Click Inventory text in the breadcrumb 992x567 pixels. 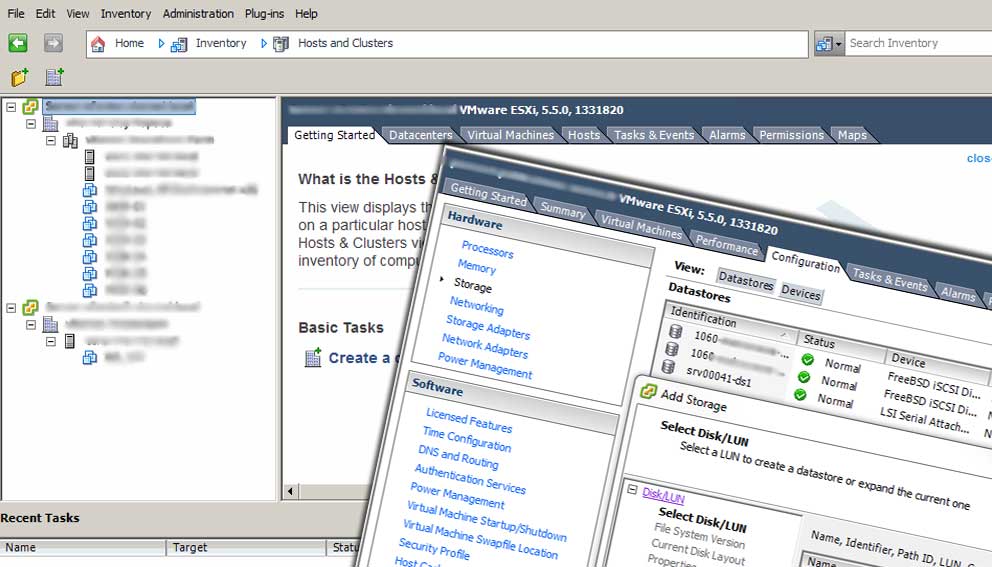[x=221, y=43]
